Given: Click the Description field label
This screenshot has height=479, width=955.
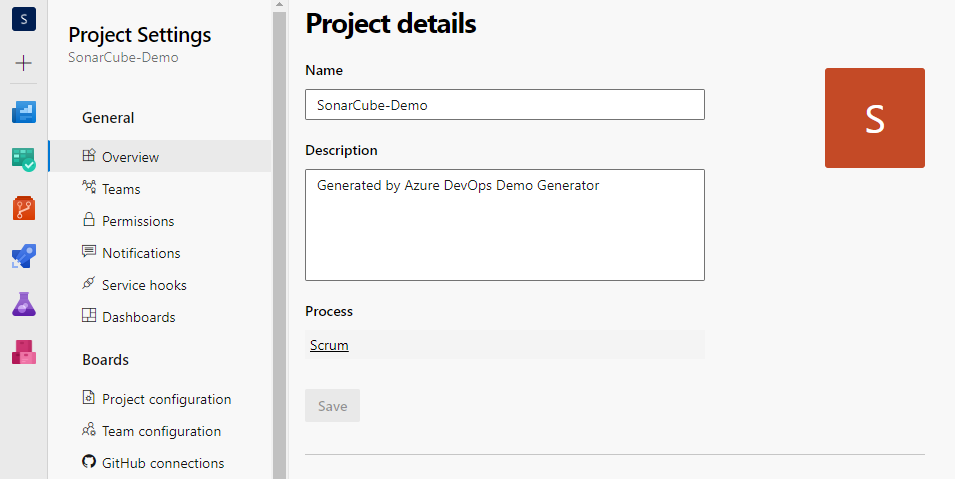Looking at the screenshot, I should (x=341, y=151).
